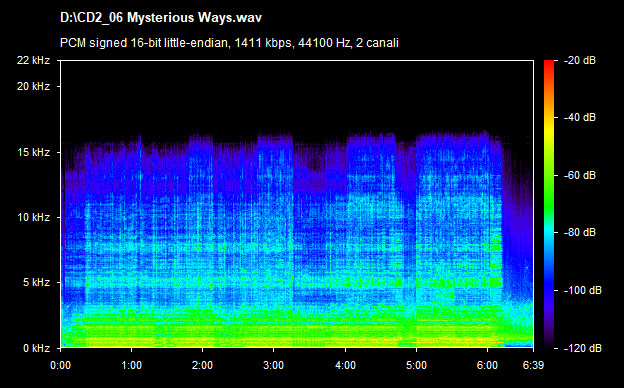624x388 pixels.
Task: Click the 5 kHz frequency axis label
Action: point(36,283)
